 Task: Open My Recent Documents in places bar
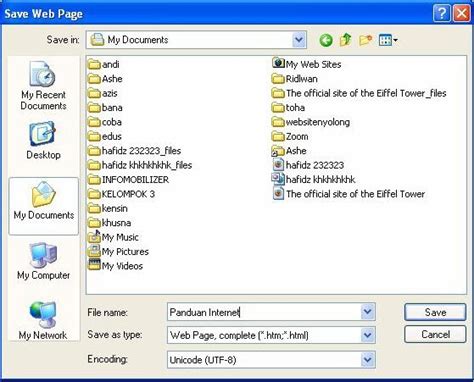pyautogui.click(x=43, y=86)
